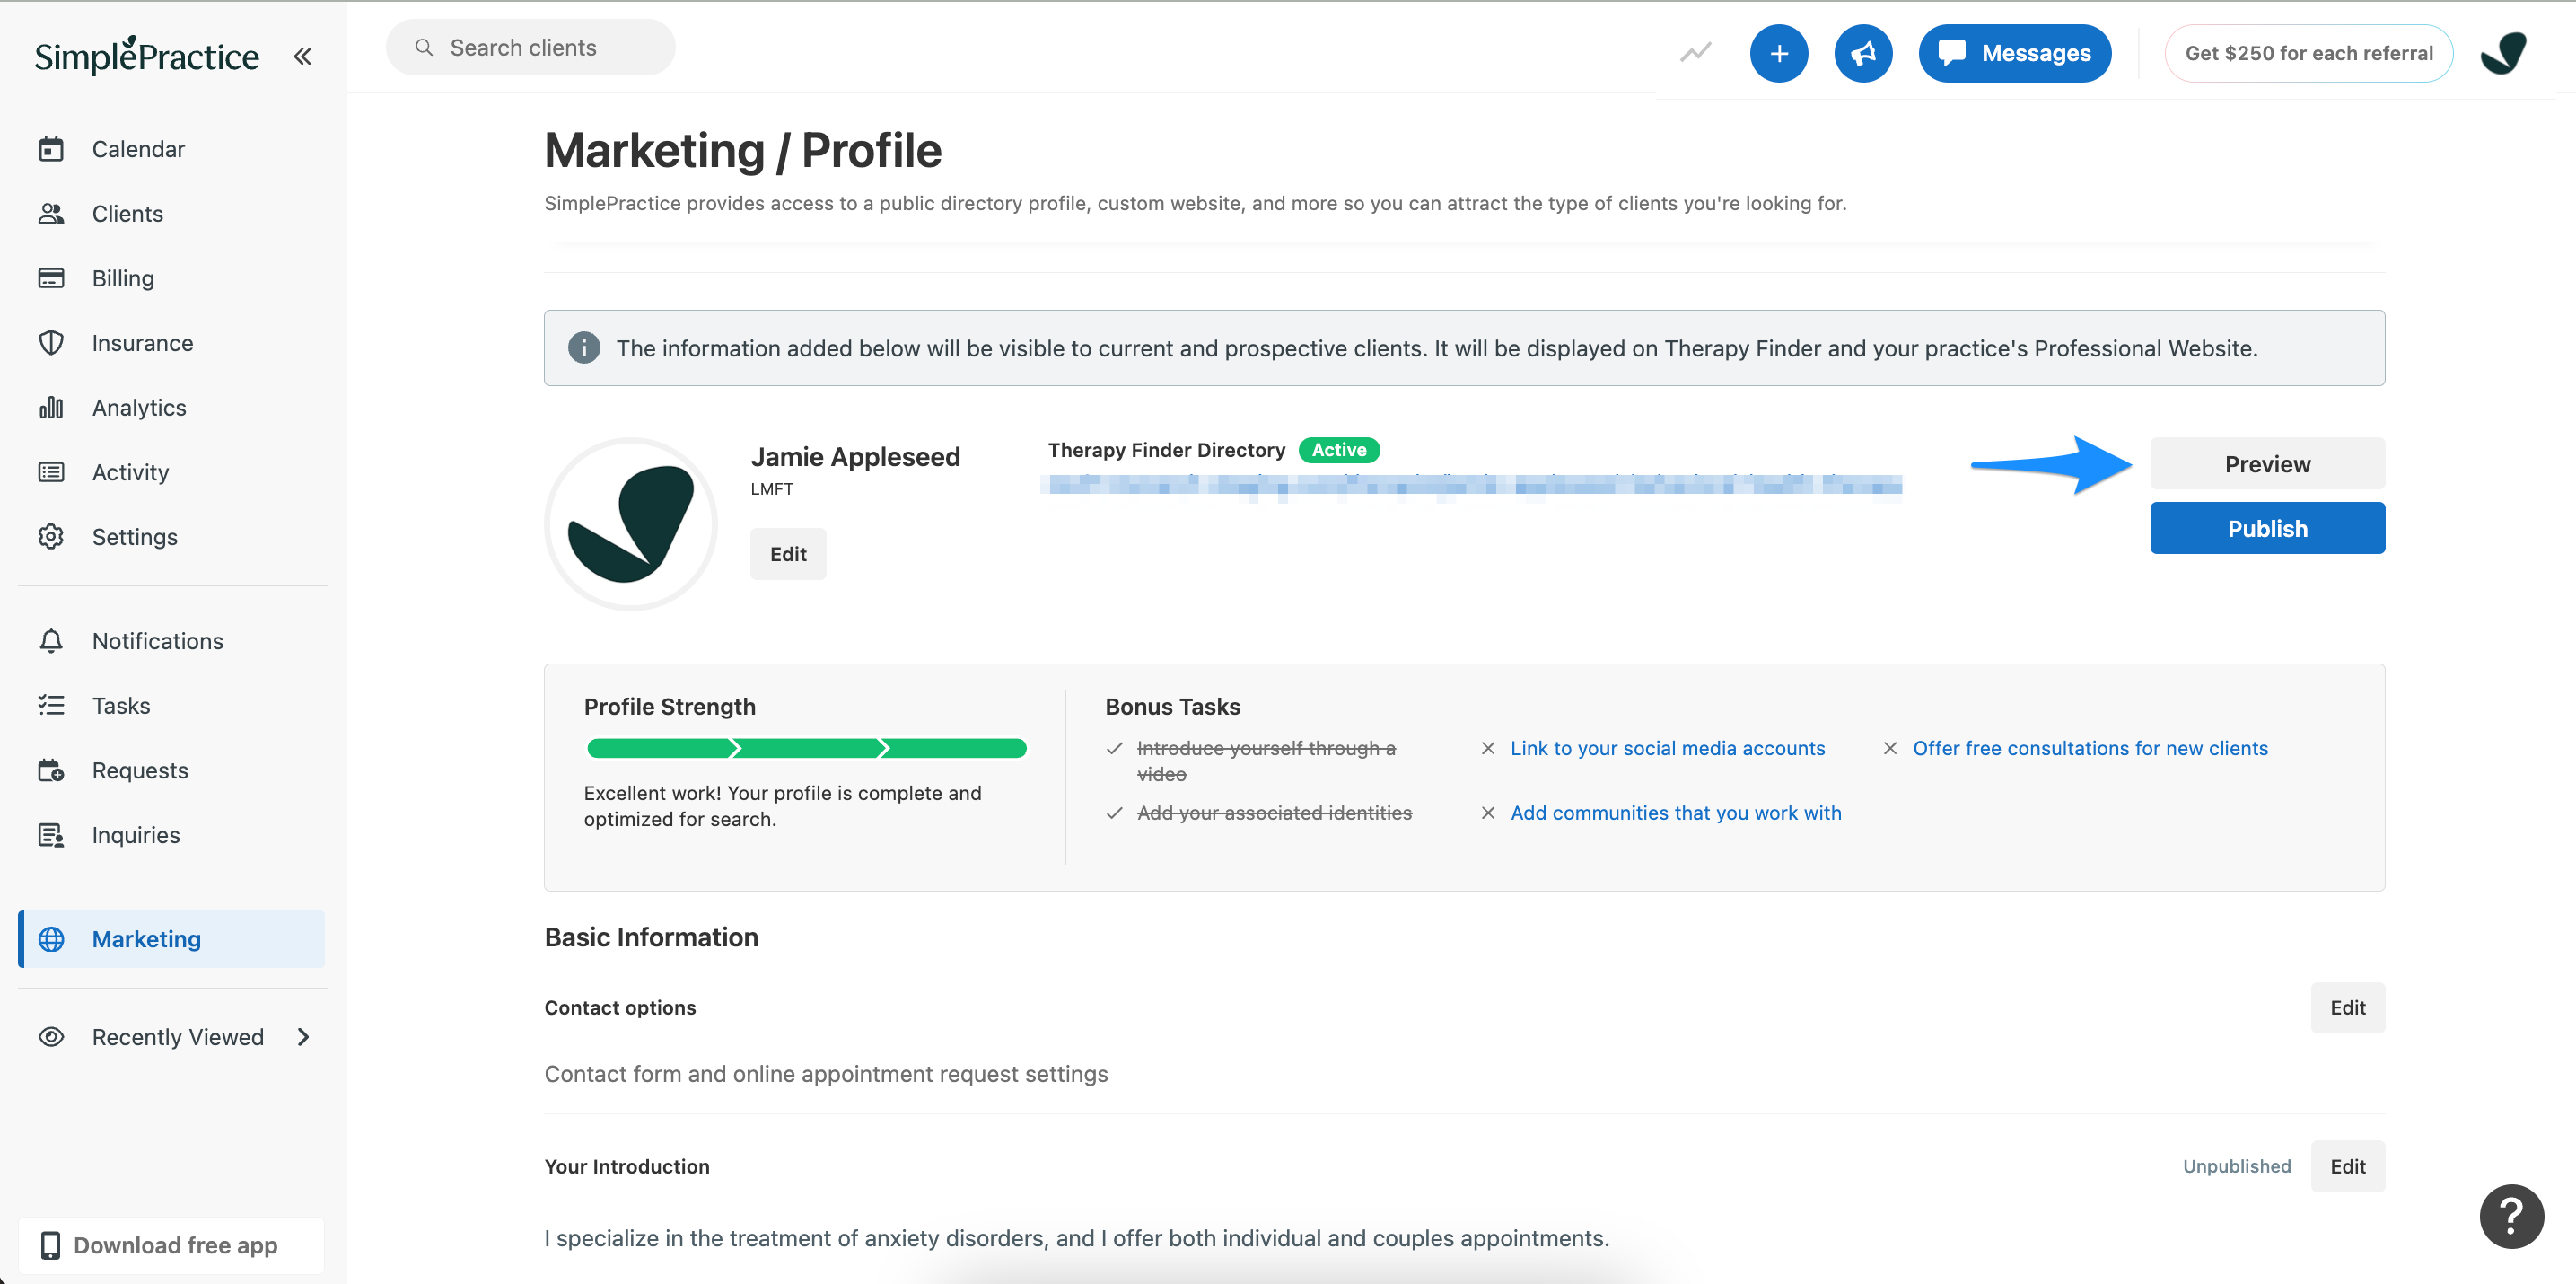Click the blue plus create button
Screen dimensions: 2576x1284
point(1778,53)
